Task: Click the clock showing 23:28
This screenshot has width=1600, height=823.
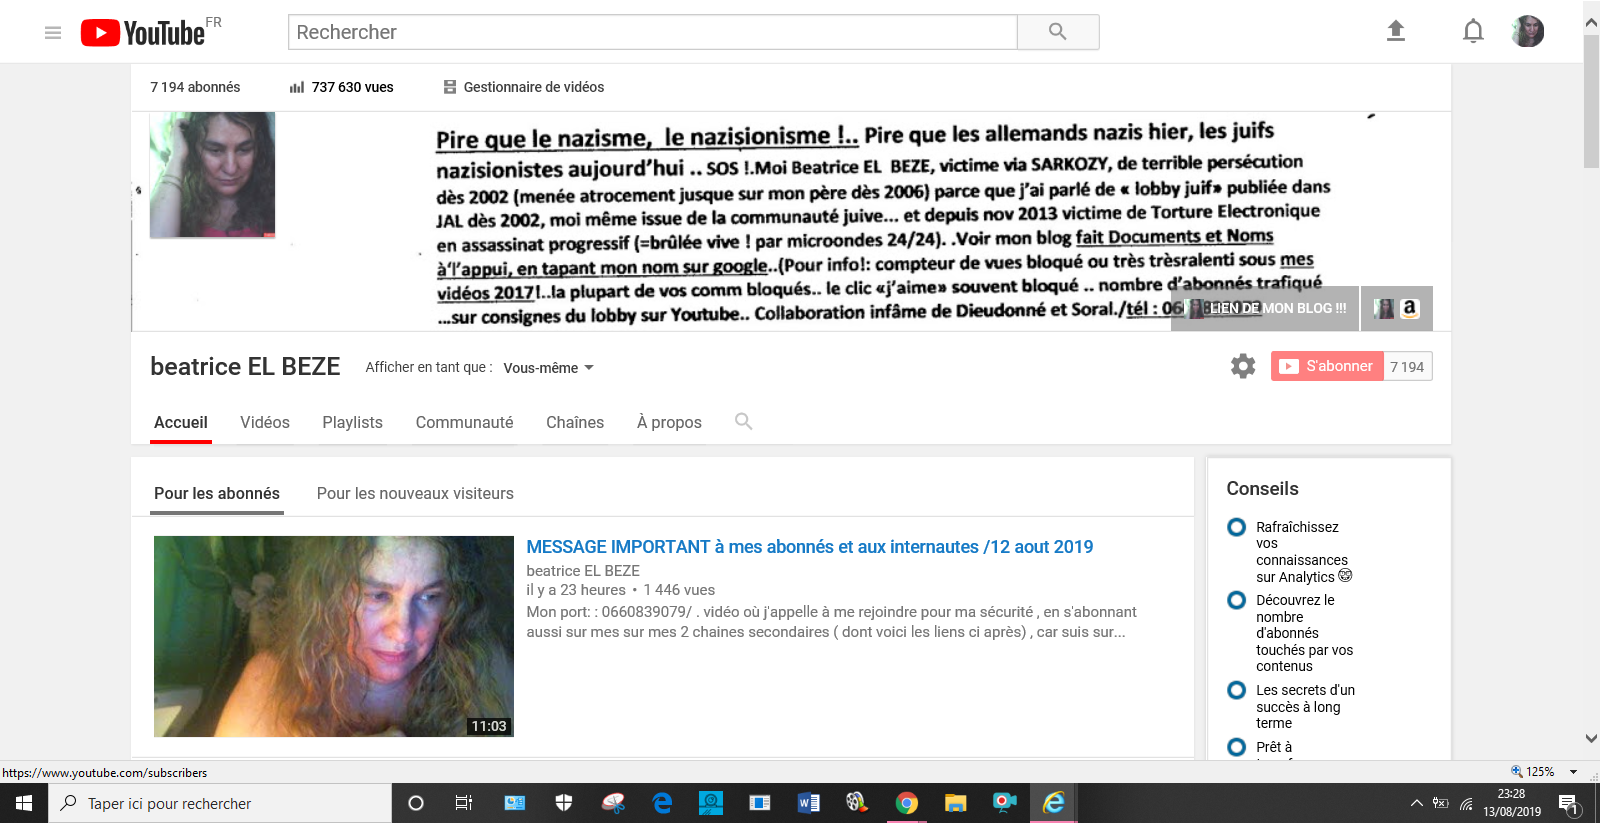Action: click(x=1511, y=794)
